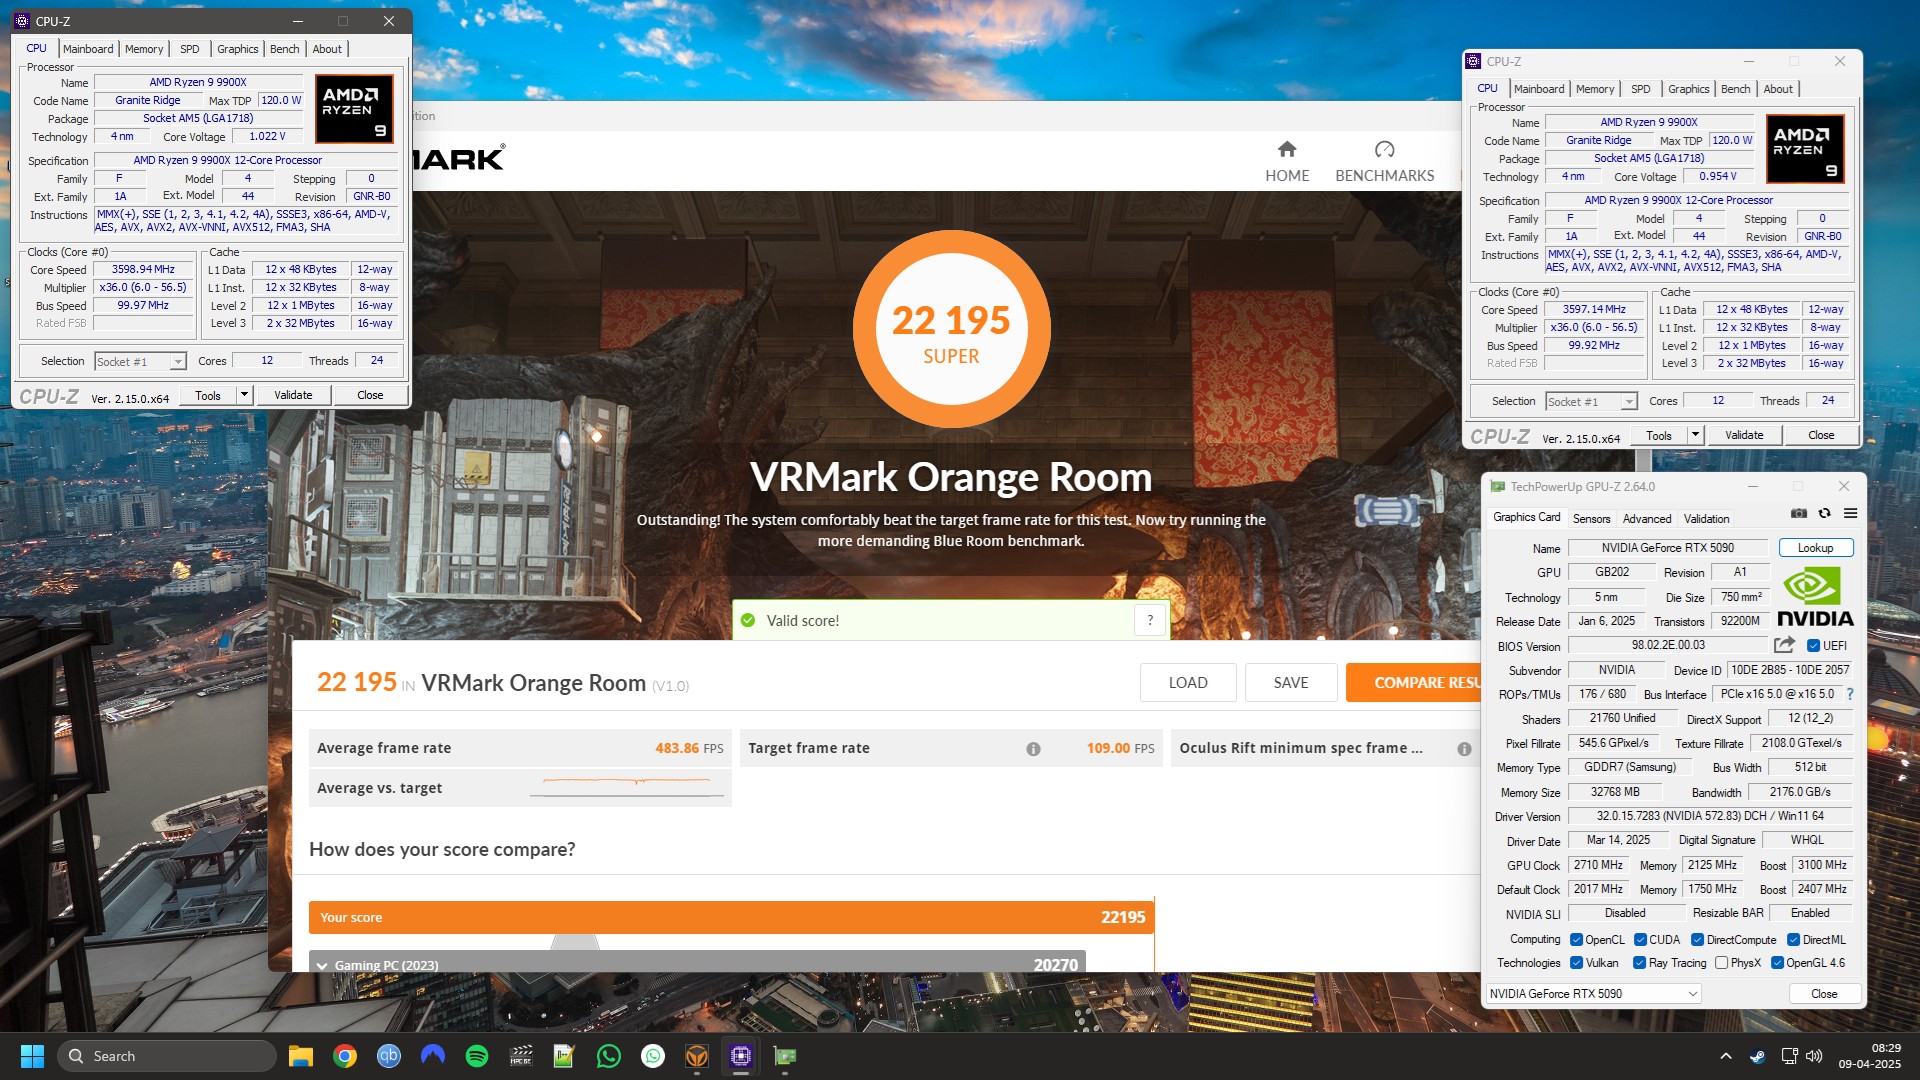1920x1080 pixels.
Task: Open qBittorrent from the taskbar
Action: point(389,1056)
